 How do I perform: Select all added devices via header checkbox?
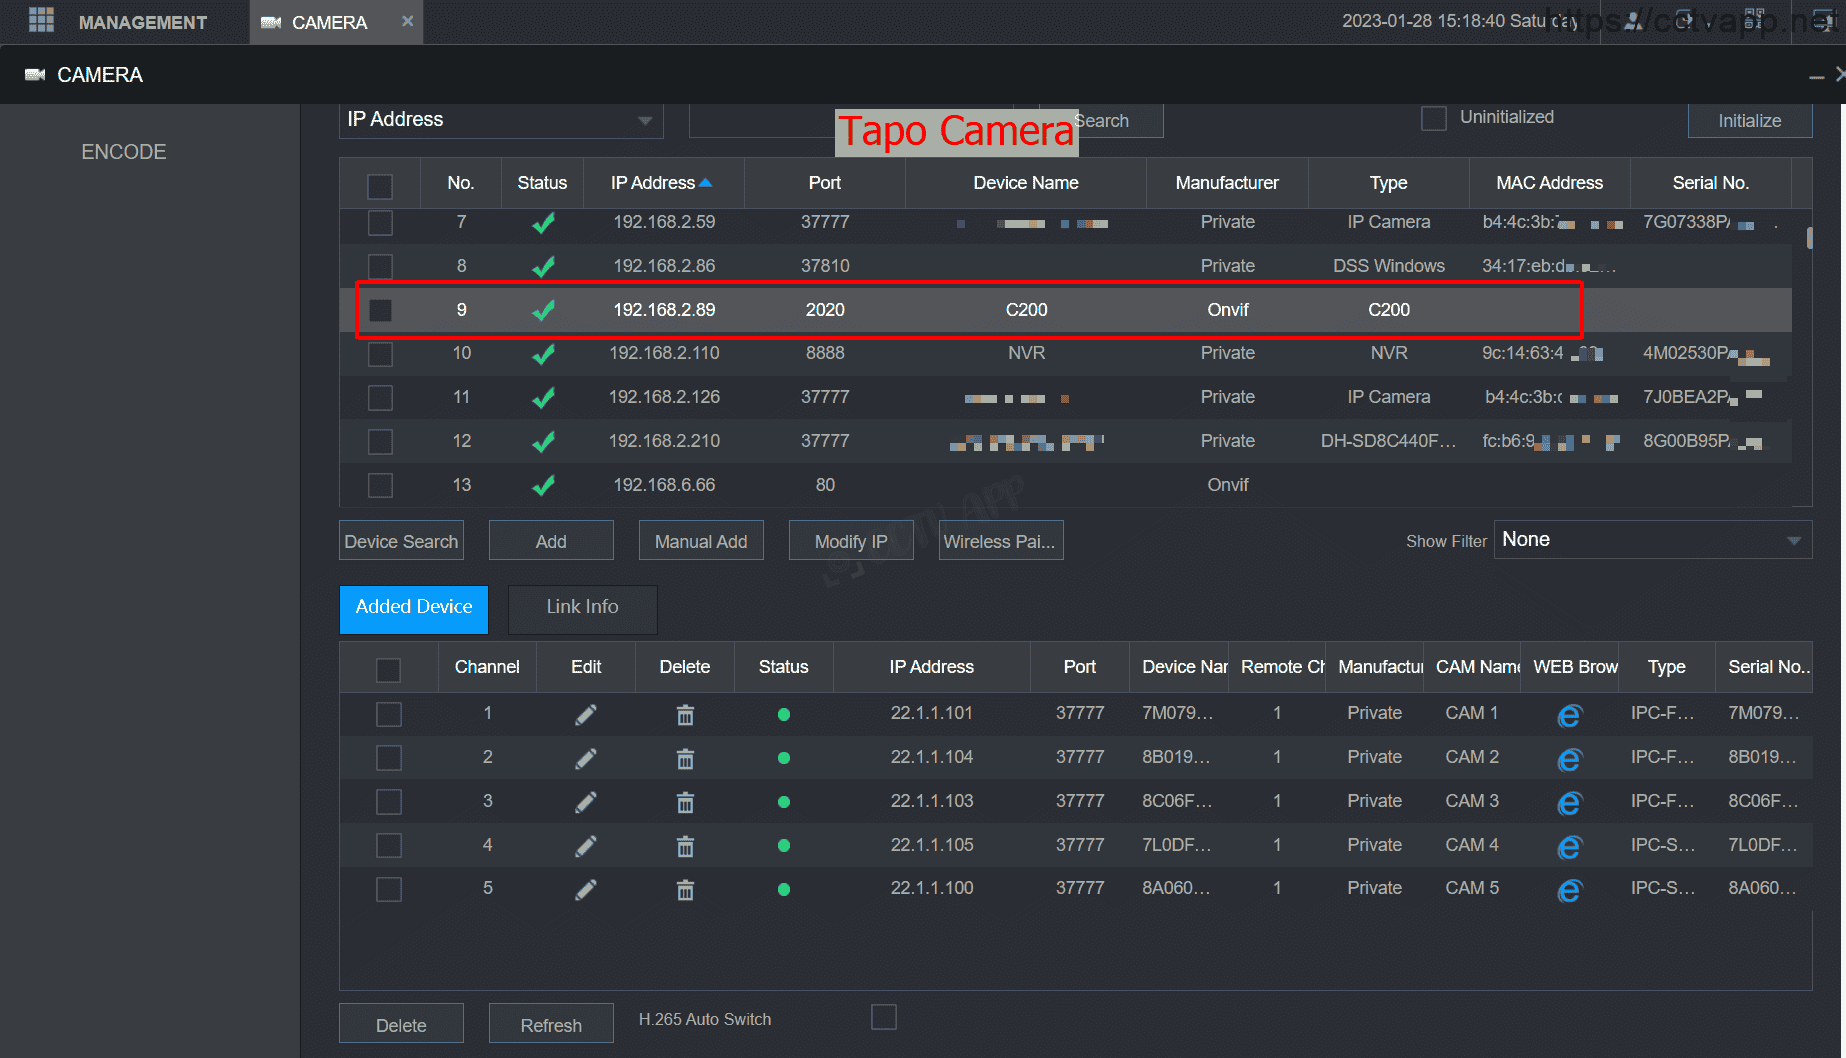388,669
